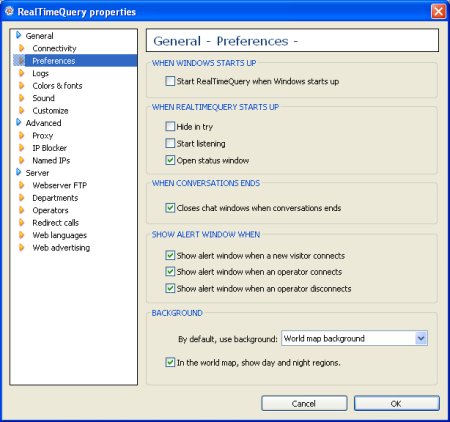Click the arrow icon next to IP Blocker
Viewport: 450px width, 422px height.
(x=21, y=148)
